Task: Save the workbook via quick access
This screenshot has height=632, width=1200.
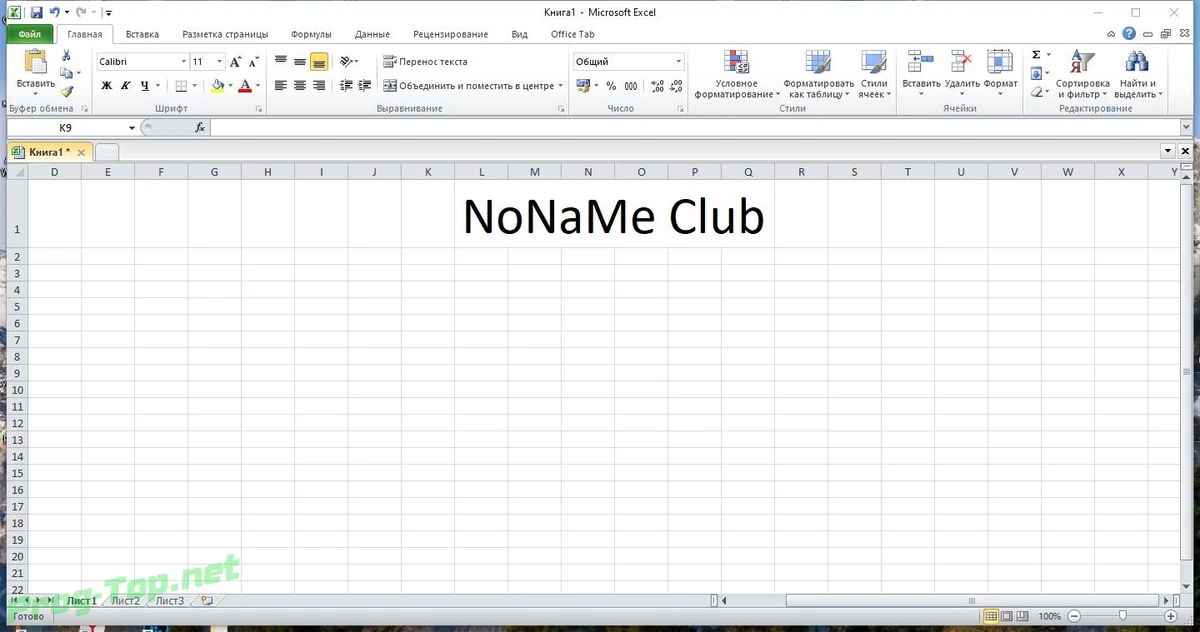Action: pyautogui.click(x=36, y=13)
